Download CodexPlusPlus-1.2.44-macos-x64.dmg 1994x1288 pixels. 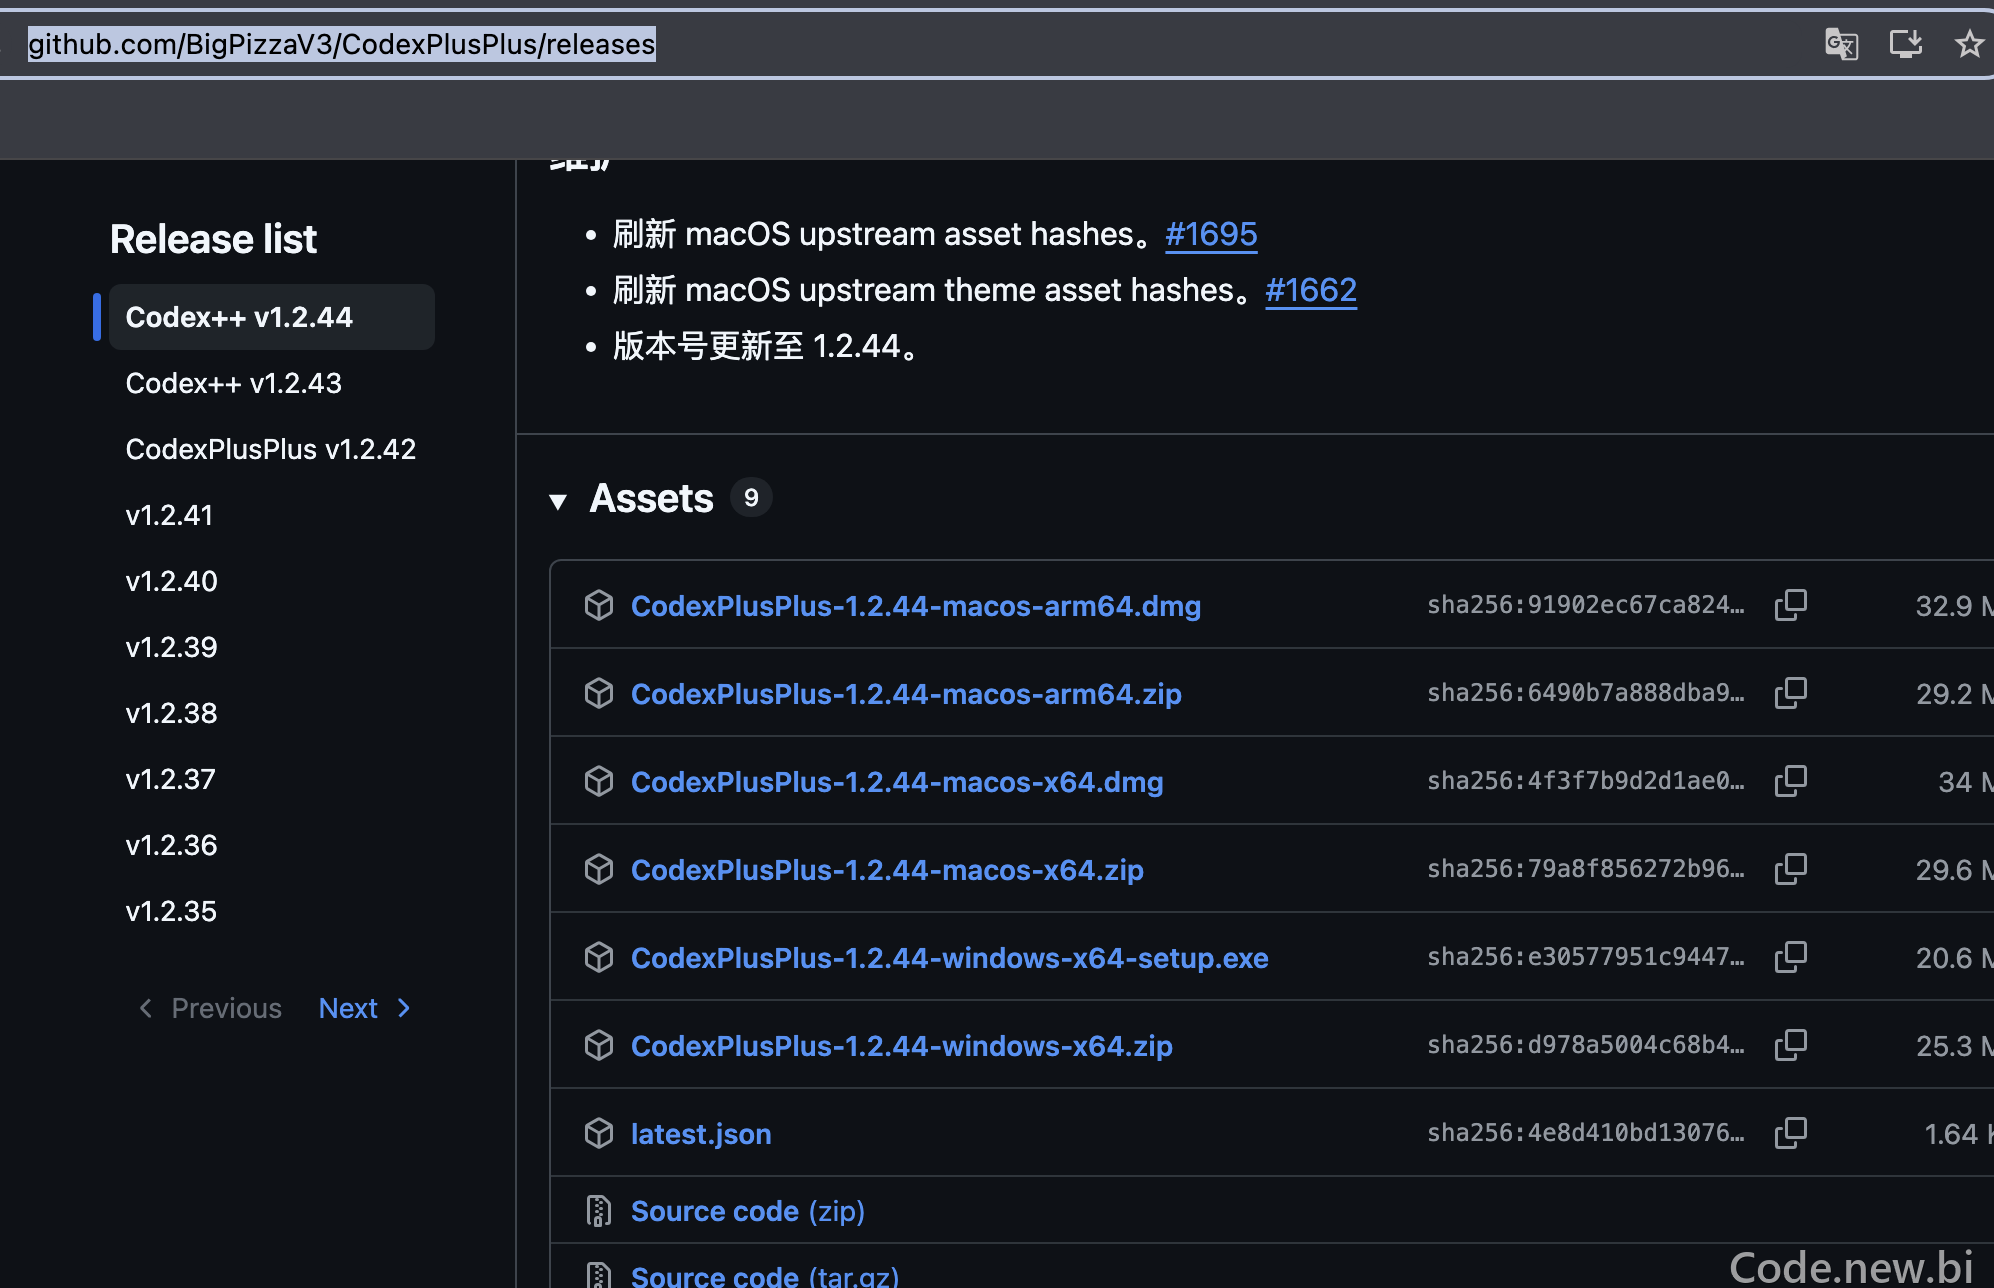pyautogui.click(x=897, y=782)
